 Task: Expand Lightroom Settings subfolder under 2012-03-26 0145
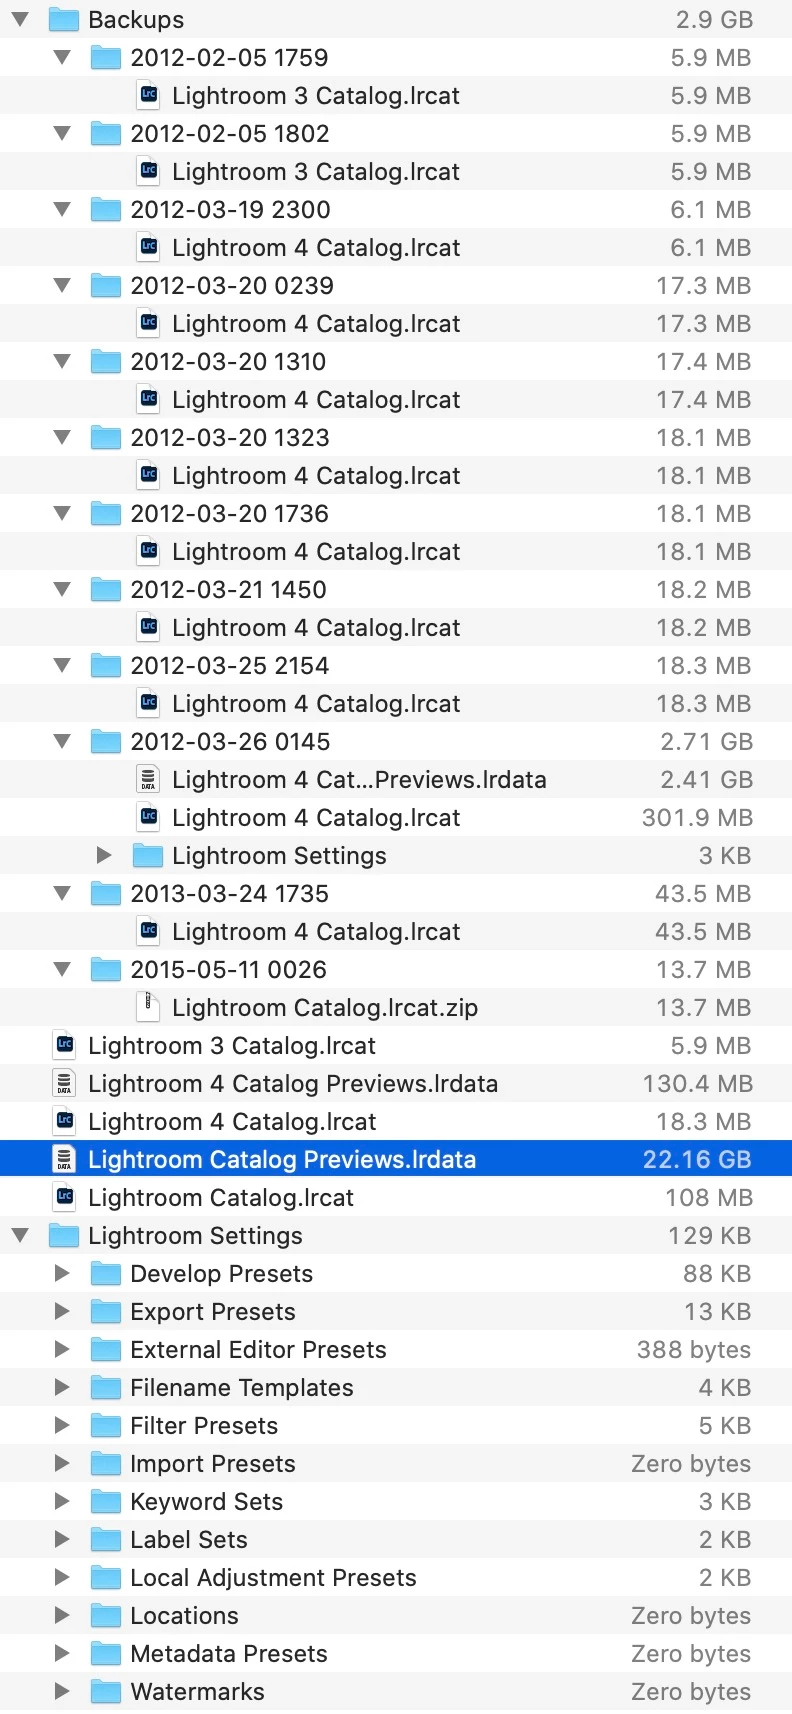coord(104,855)
